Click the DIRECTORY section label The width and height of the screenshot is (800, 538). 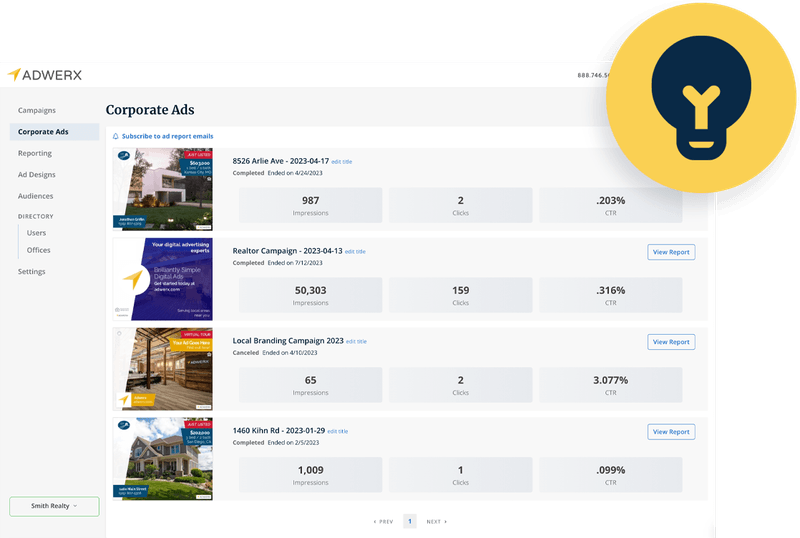pyautogui.click(x=36, y=216)
